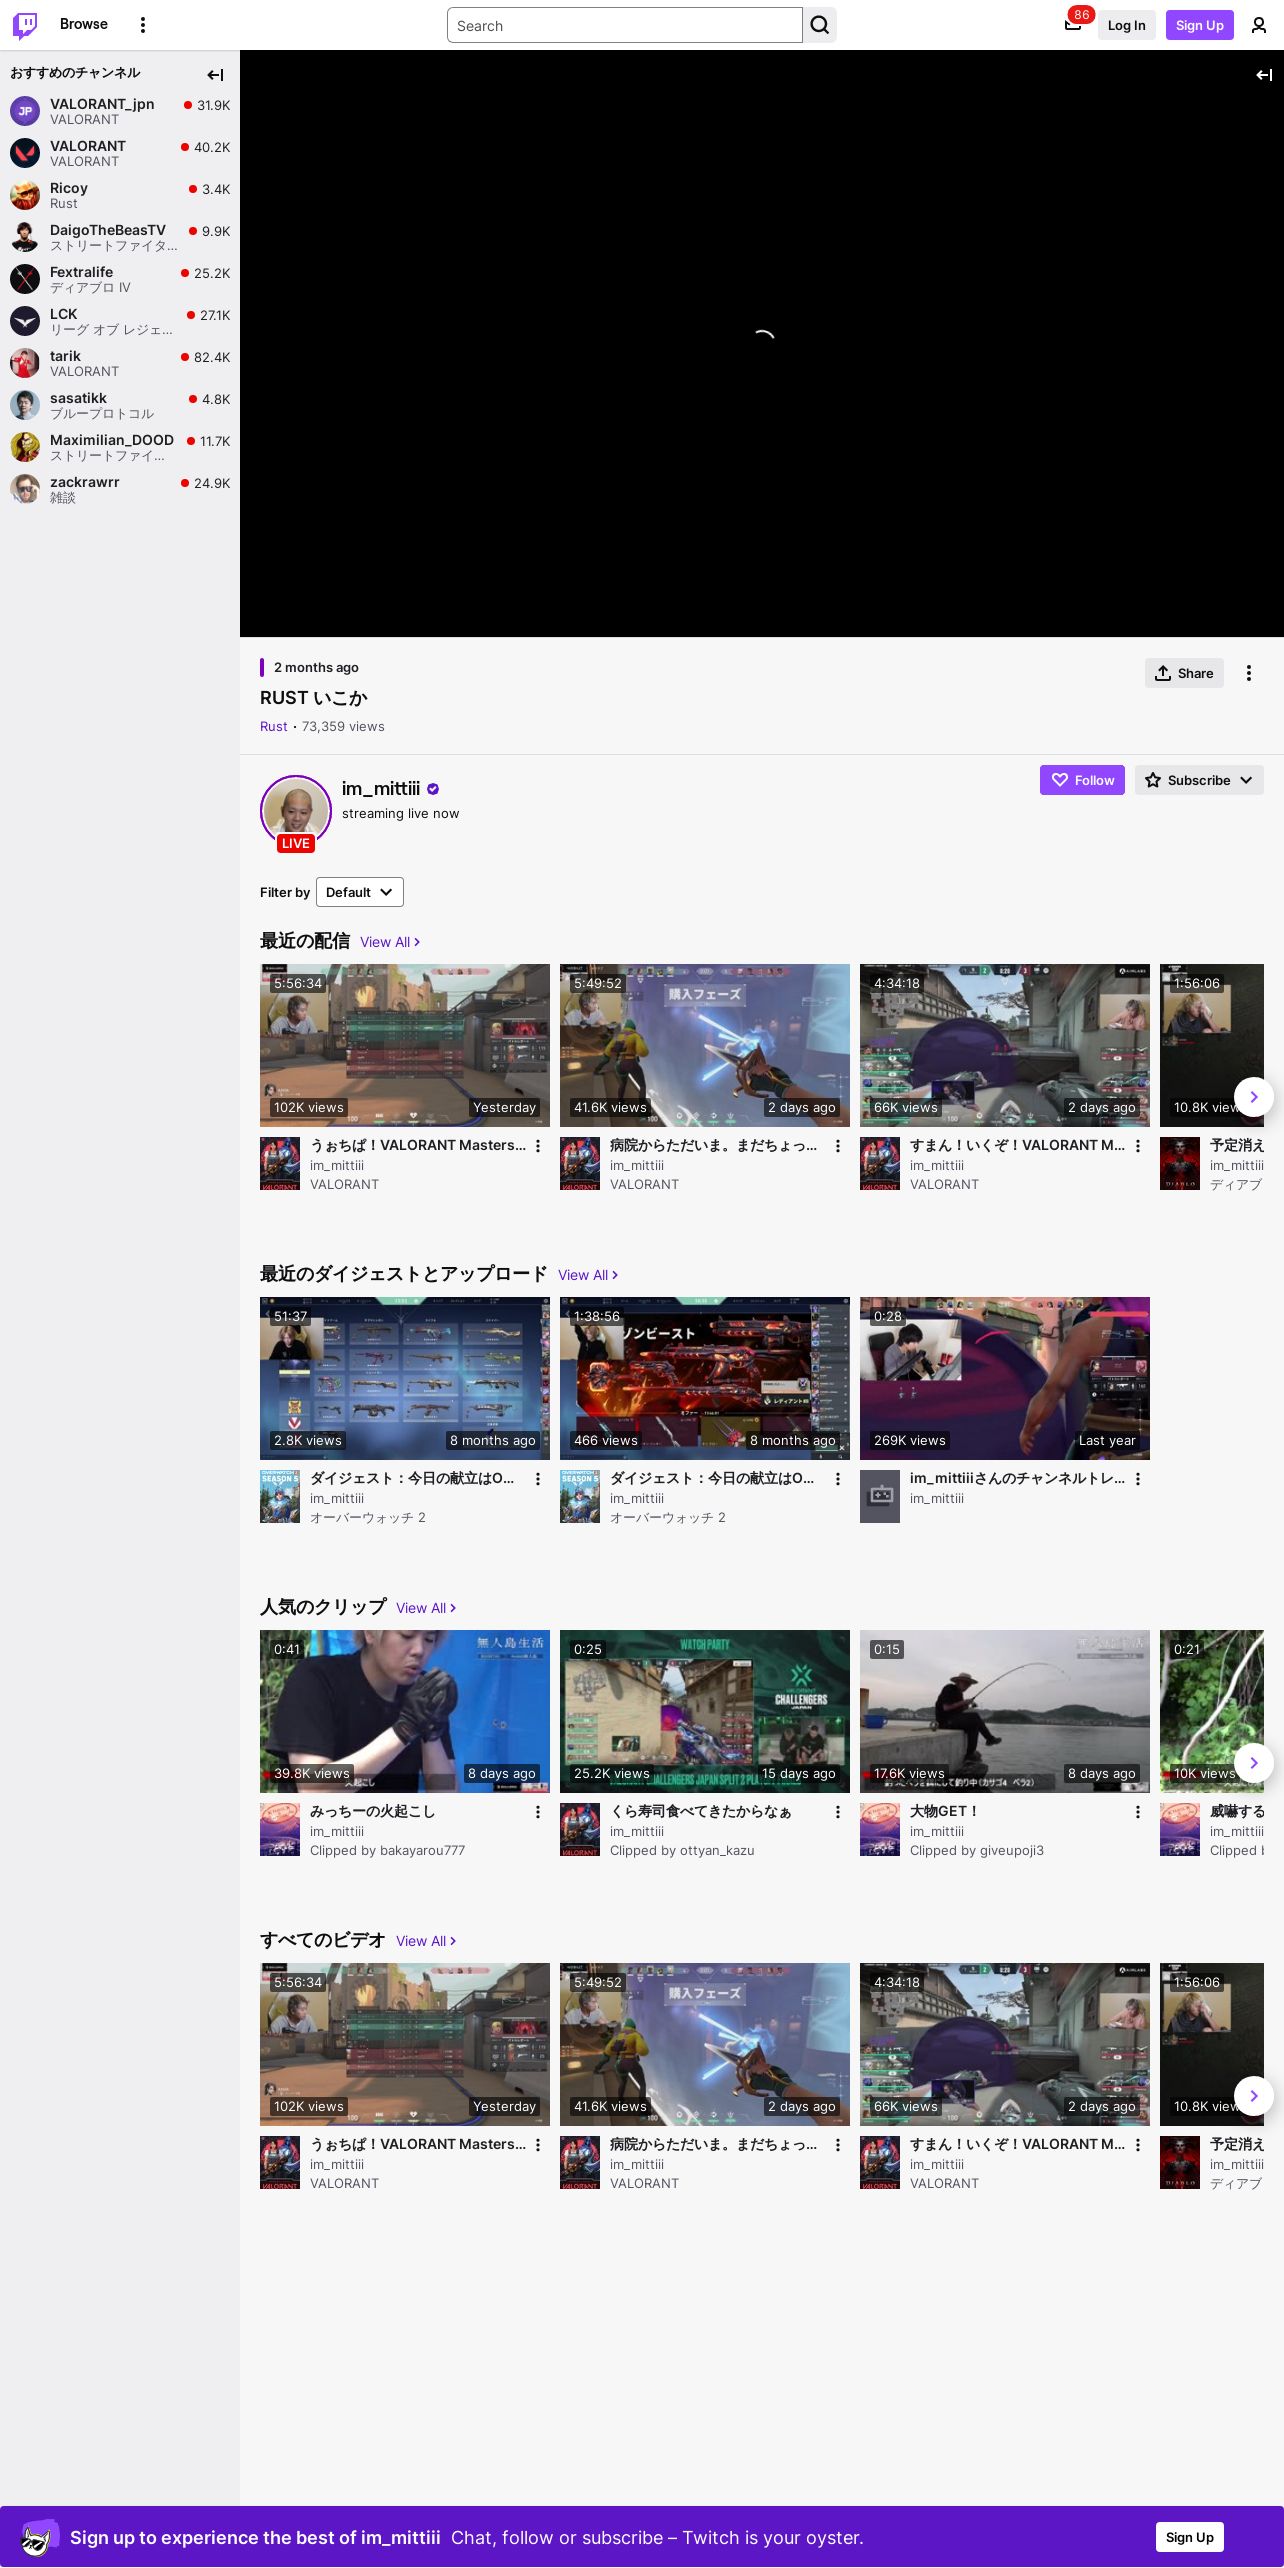Open the 0:25 Challengers clip thumbnail
The image size is (1284, 2568).
[705, 1711]
